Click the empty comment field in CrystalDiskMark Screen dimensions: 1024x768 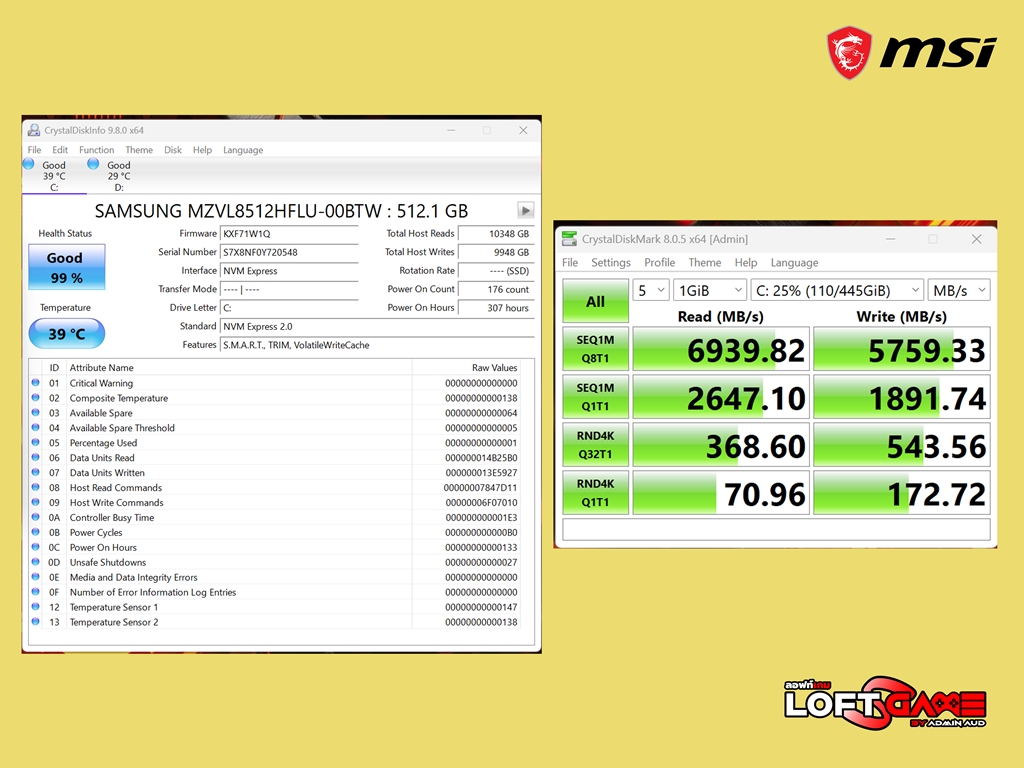(776, 529)
